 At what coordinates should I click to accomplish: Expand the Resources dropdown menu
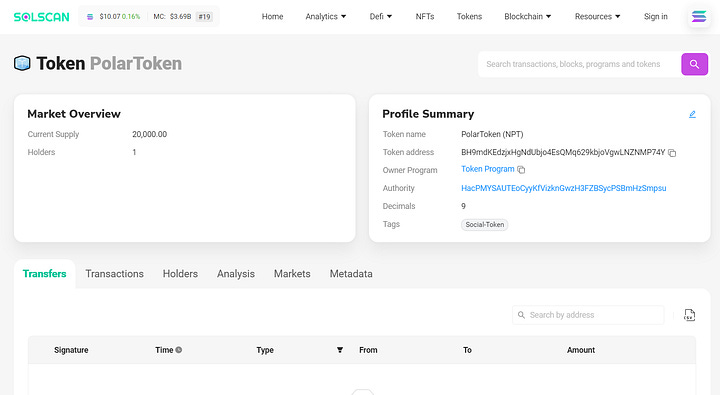(597, 17)
